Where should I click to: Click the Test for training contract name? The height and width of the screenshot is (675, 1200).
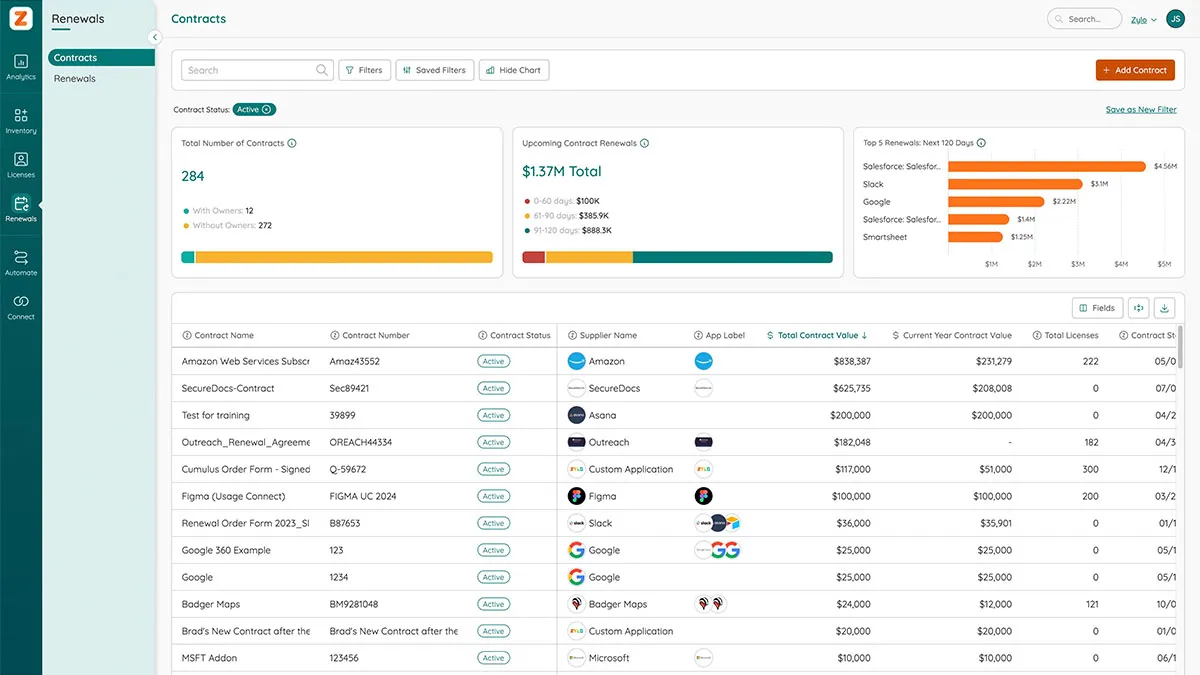point(216,415)
